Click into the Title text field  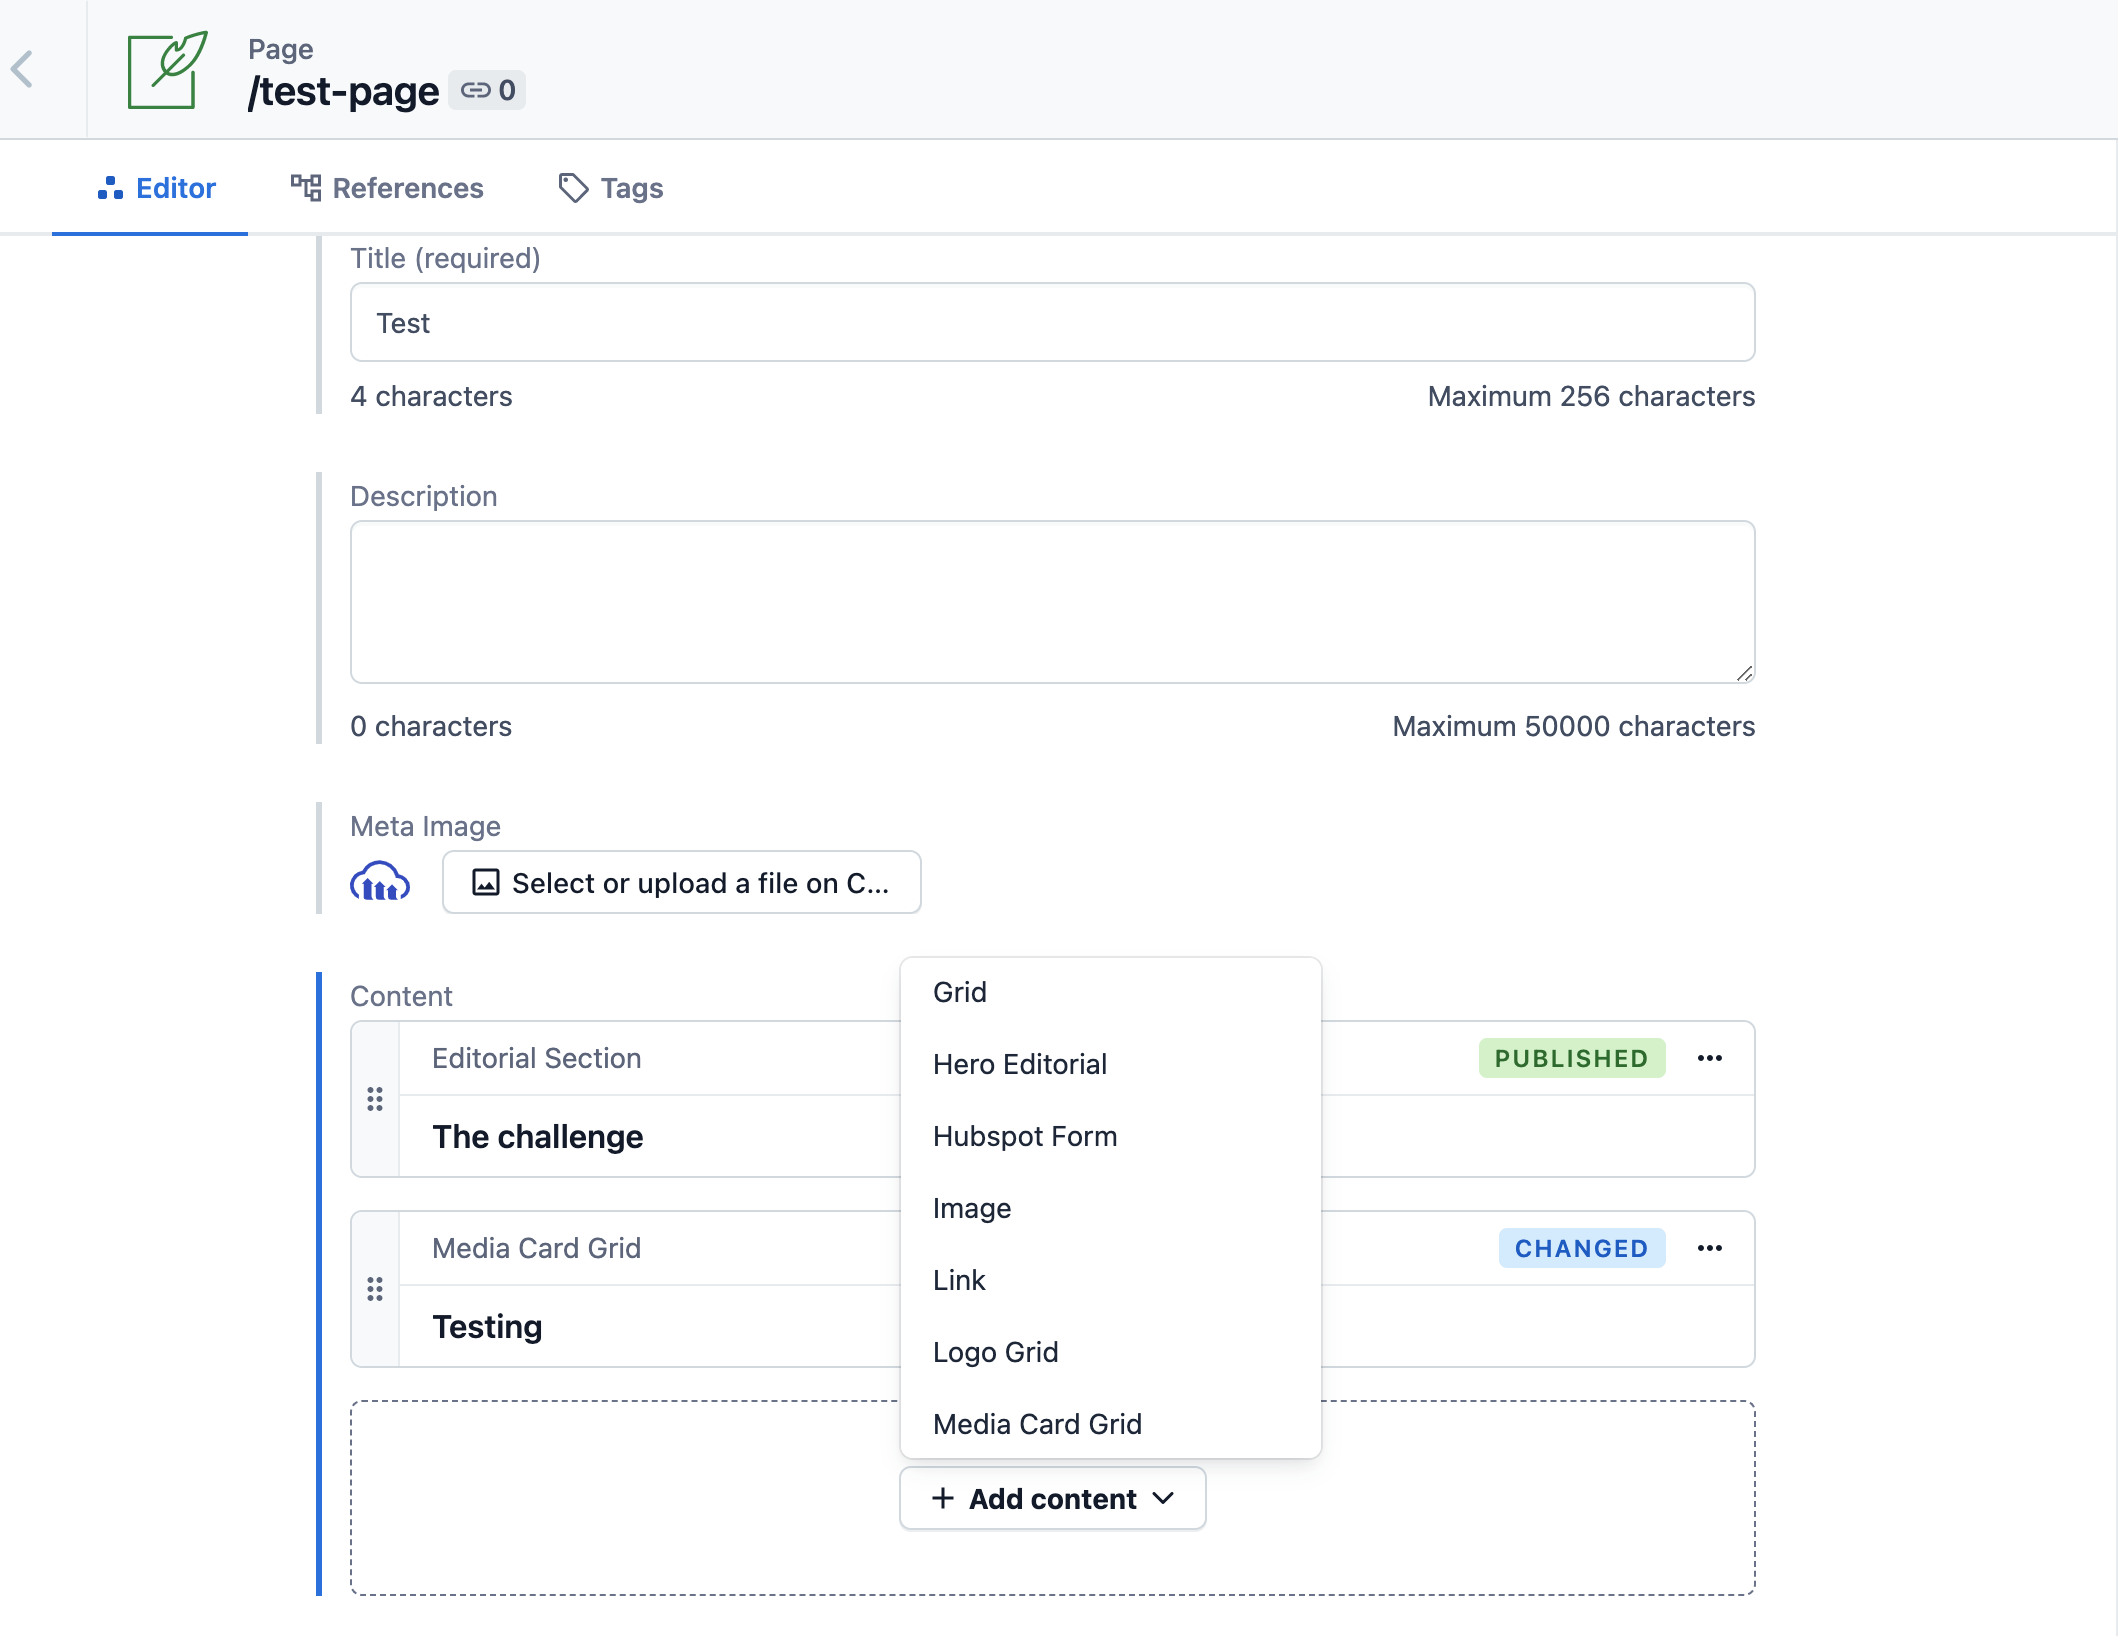coord(1052,323)
